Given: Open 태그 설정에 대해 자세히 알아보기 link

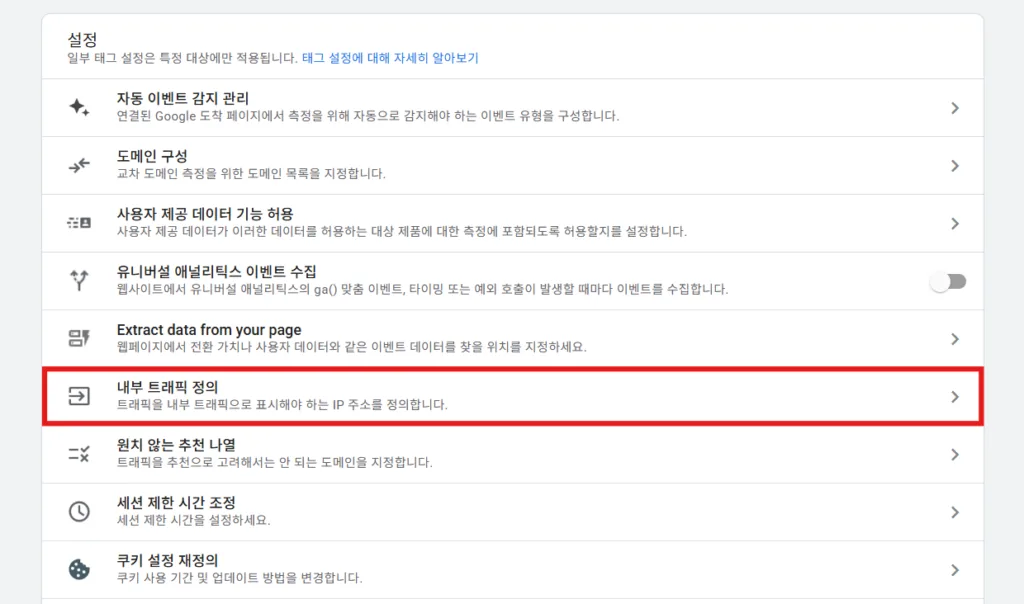Looking at the screenshot, I should [390, 58].
